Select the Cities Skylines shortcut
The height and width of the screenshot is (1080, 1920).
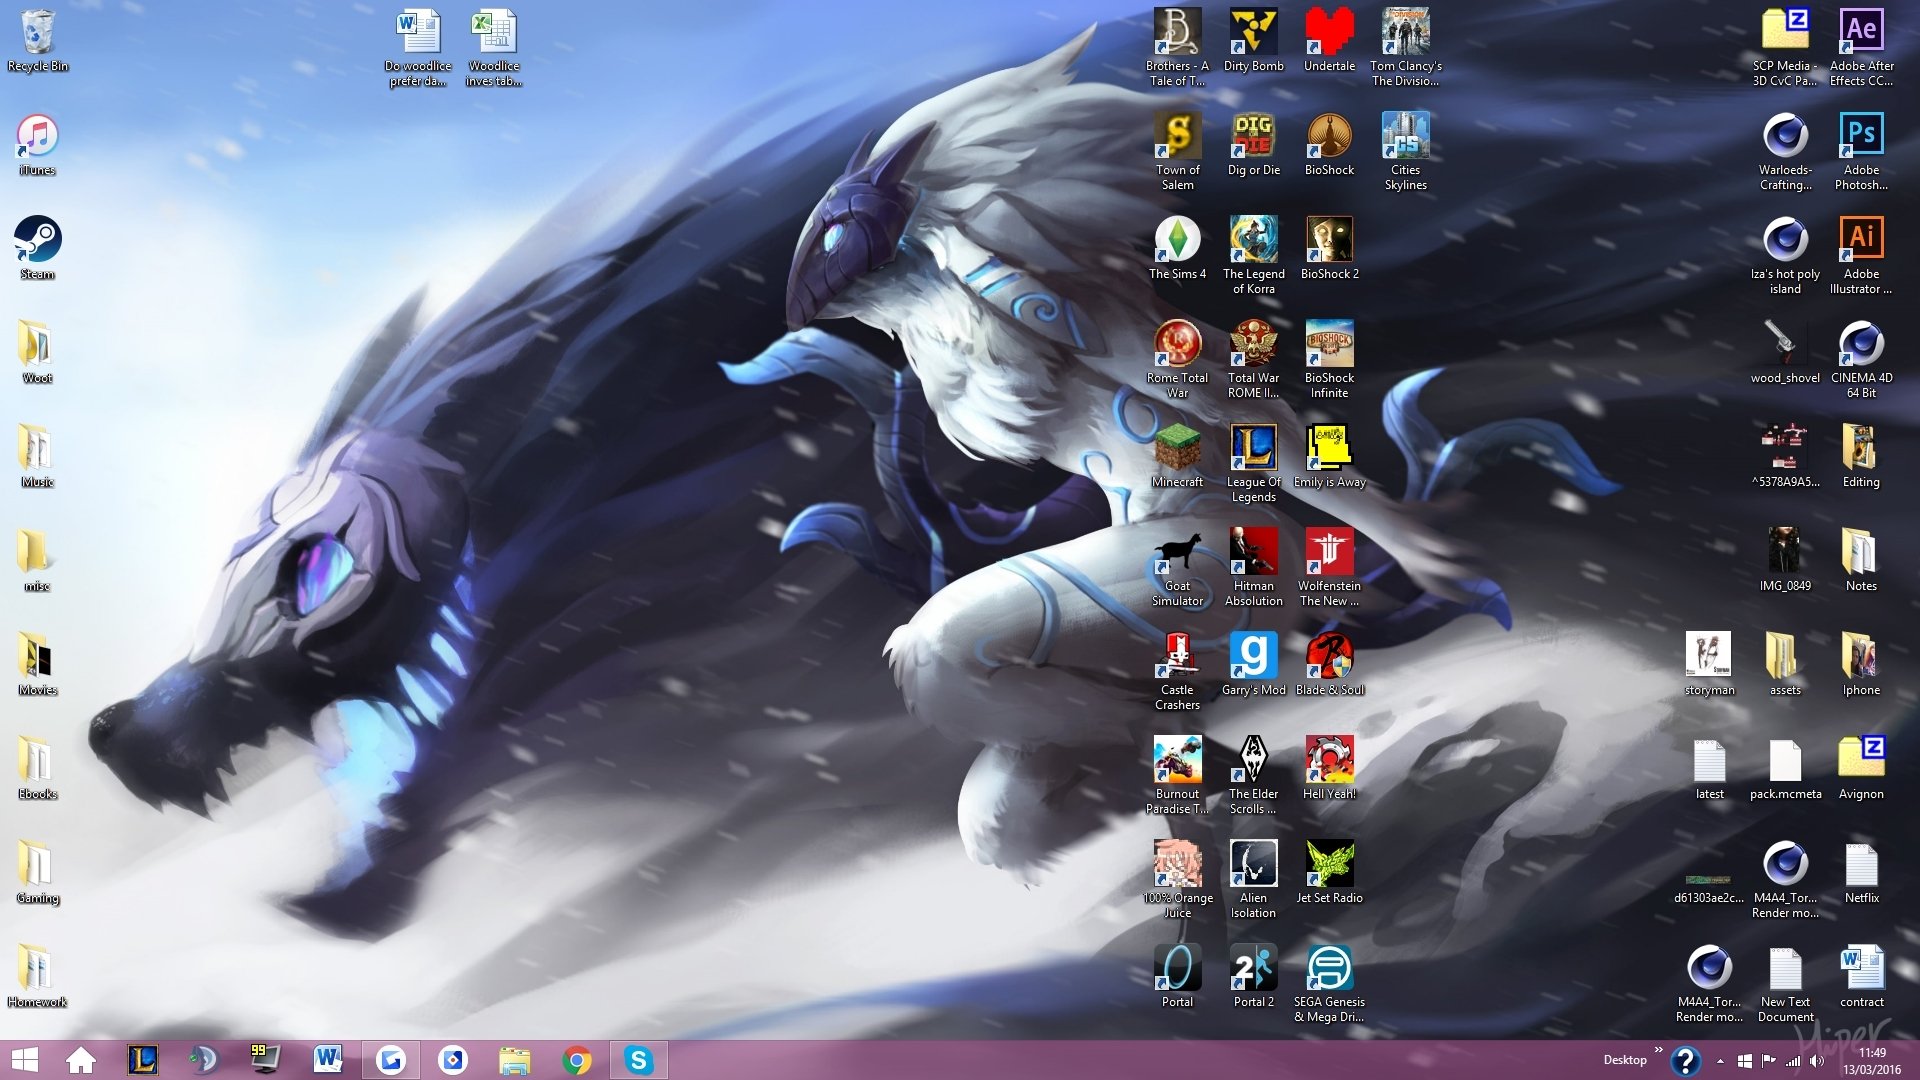click(x=1405, y=152)
